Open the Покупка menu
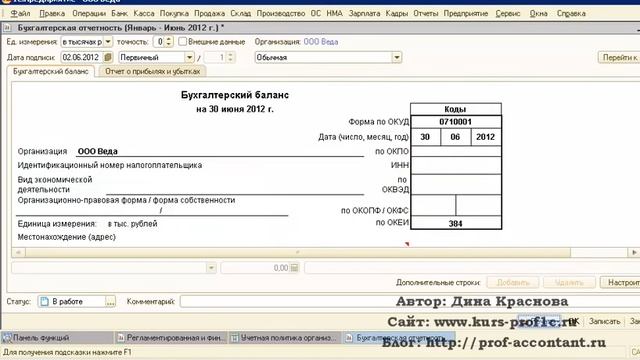Image resolution: width=640 pixels, height=360 pixels. [174, 13]
